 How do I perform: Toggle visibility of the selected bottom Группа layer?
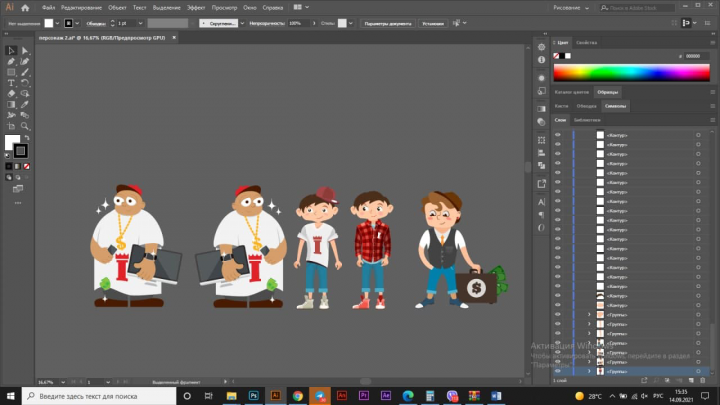(557, 371)
